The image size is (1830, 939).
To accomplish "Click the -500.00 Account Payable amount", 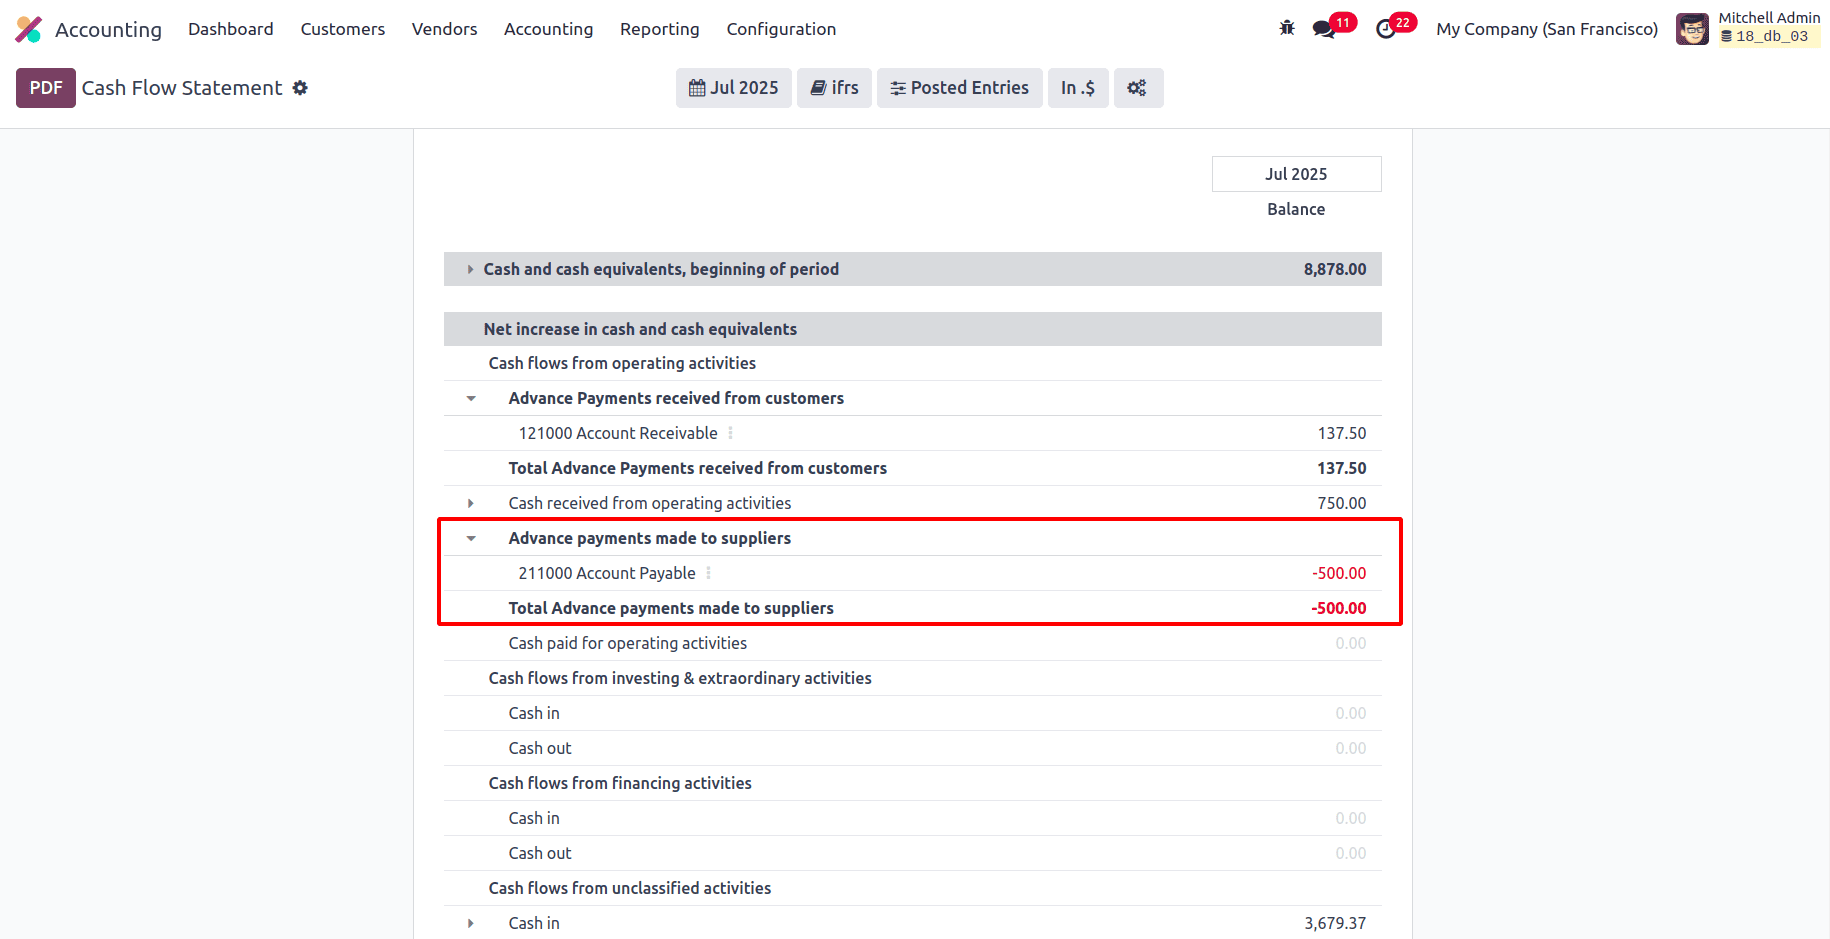I will pyautogui.click(x=1339, y=573).
